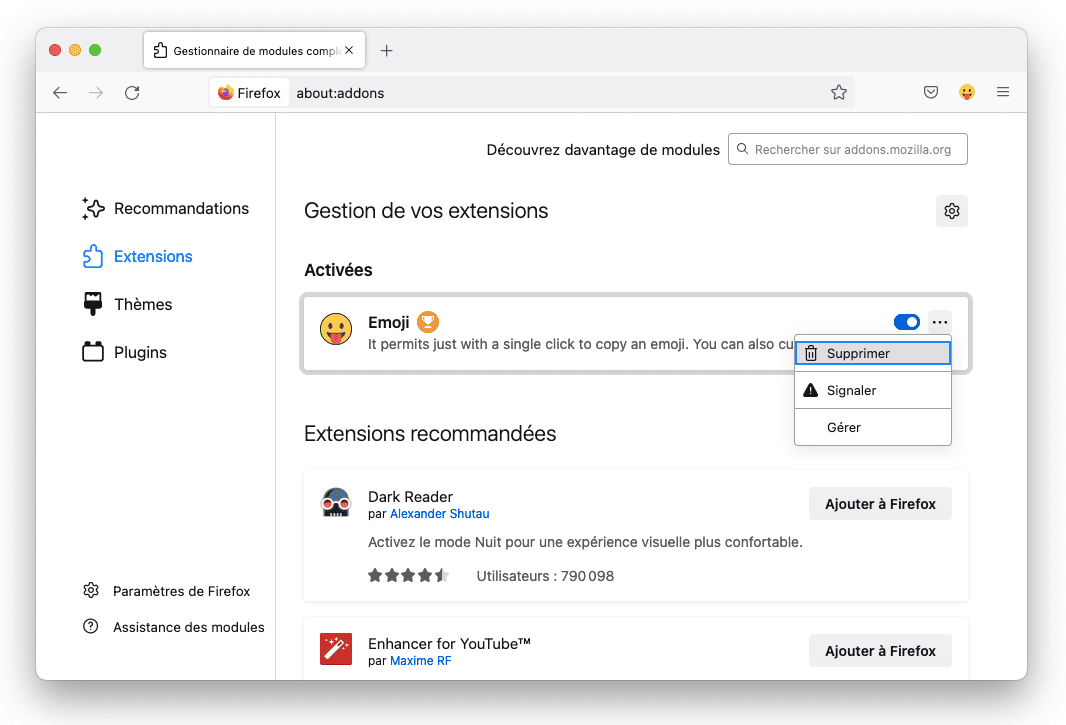This screenshot has width=1066, height=725.
Task: Disable the Emoji extension toggle
Action: click(x=907, y=322)
